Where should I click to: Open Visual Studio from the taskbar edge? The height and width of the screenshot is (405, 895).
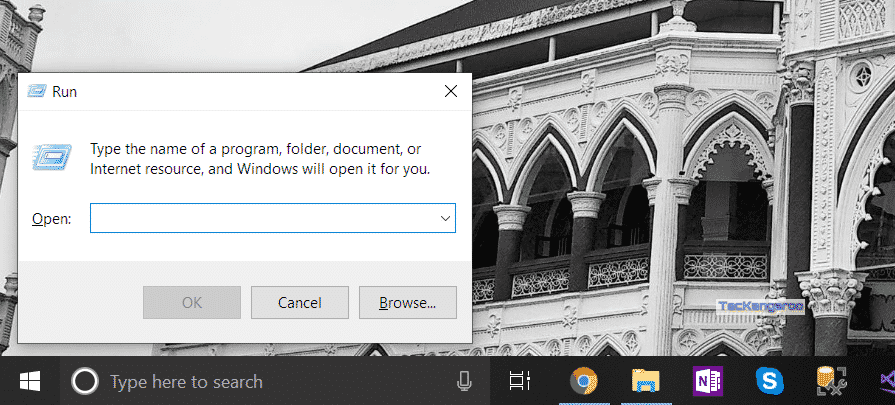tap(886, 381)
